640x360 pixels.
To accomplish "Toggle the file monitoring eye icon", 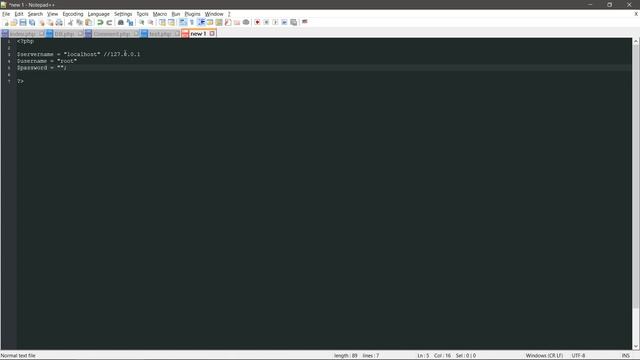I will click(x=246, y=22).
